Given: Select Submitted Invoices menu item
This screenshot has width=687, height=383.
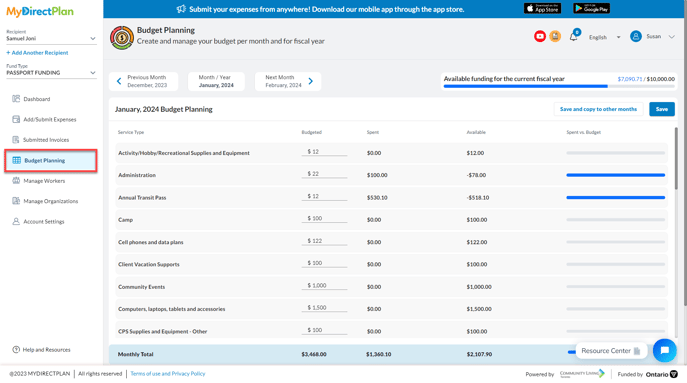Looking at the screenshot, I should 46,140.
